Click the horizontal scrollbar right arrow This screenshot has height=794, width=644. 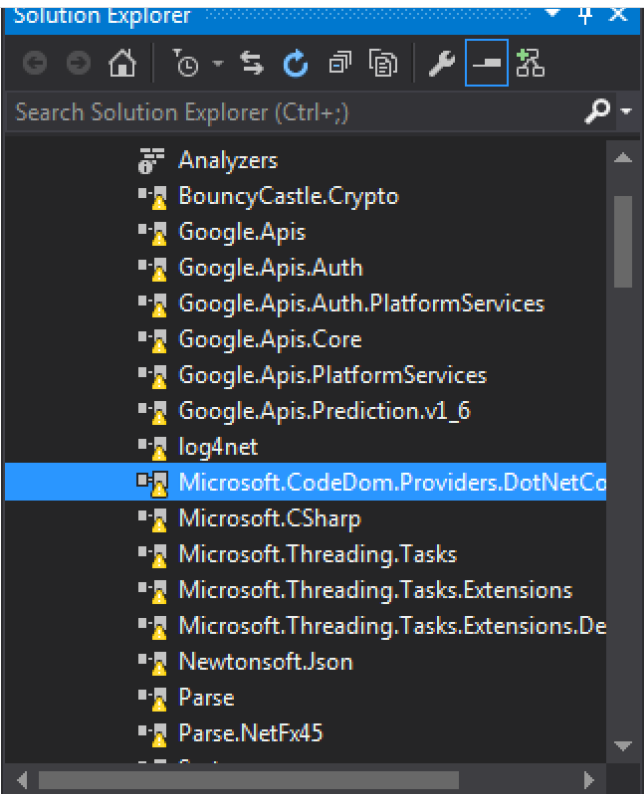[589, 780]
